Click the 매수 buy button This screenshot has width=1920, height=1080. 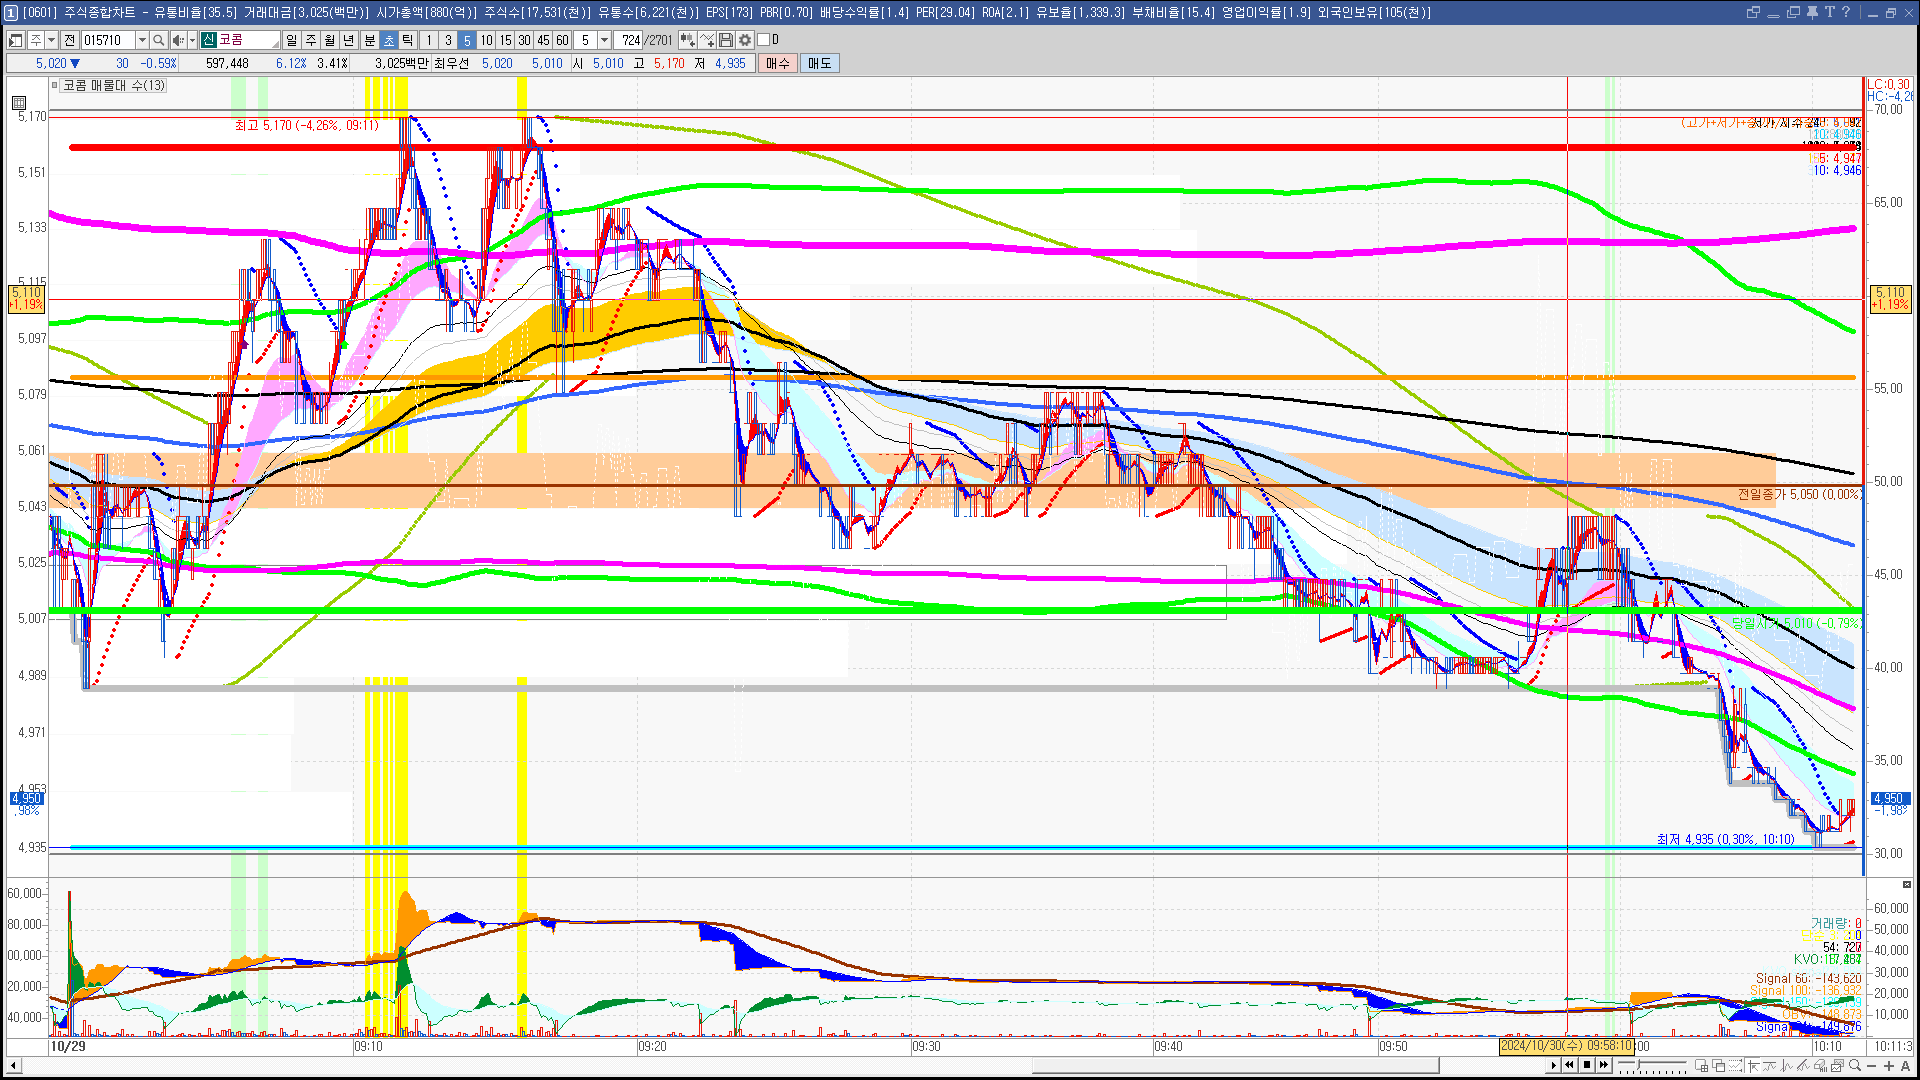tap(777, 63)
